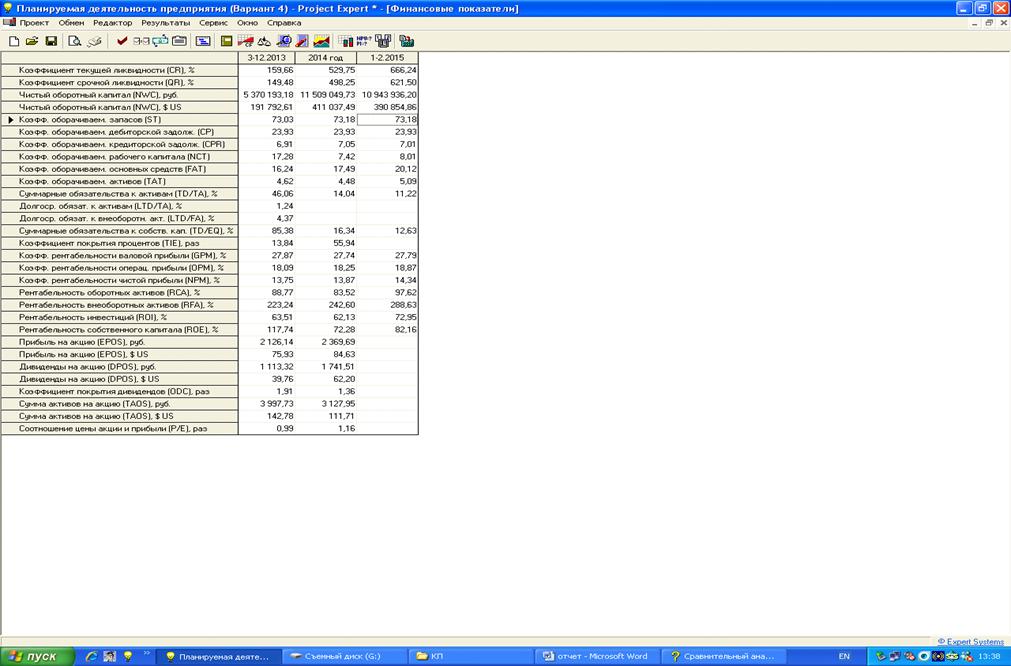Image resolution: width=1011 pixels, height=666 pixels.
Task: Select row Рентабельность собственного капитала (ROE), %
Action: click(x=120, y=329)
